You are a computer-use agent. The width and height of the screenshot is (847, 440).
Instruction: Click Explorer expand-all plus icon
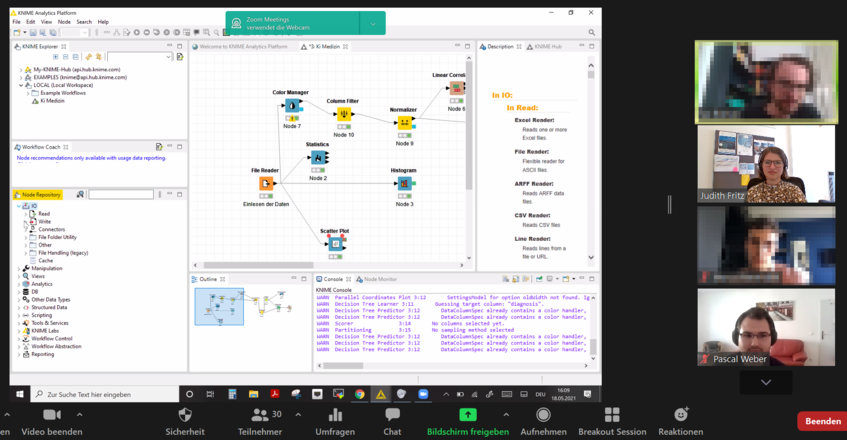[x=55, y=57]
